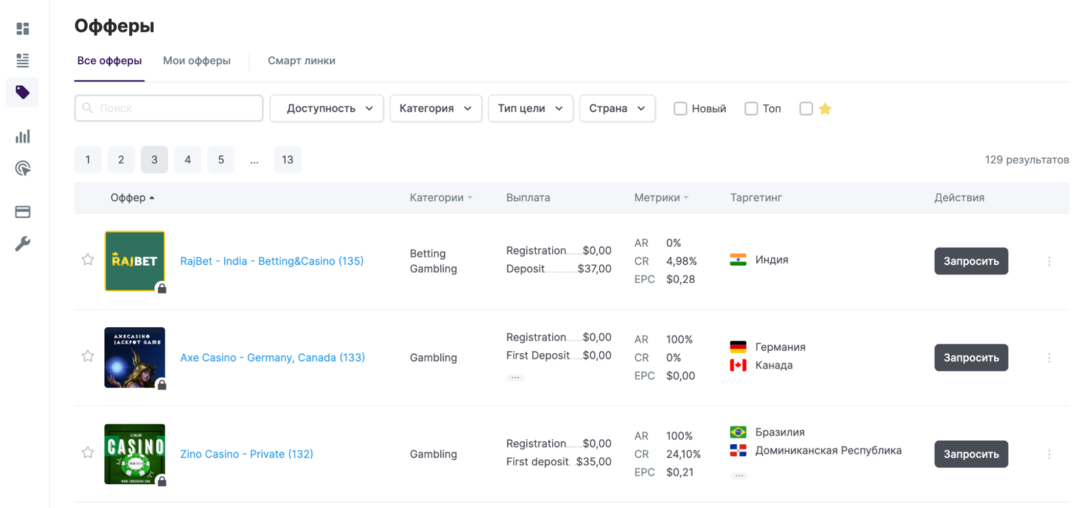Click the Таргетинг column header

coord(756,198)
